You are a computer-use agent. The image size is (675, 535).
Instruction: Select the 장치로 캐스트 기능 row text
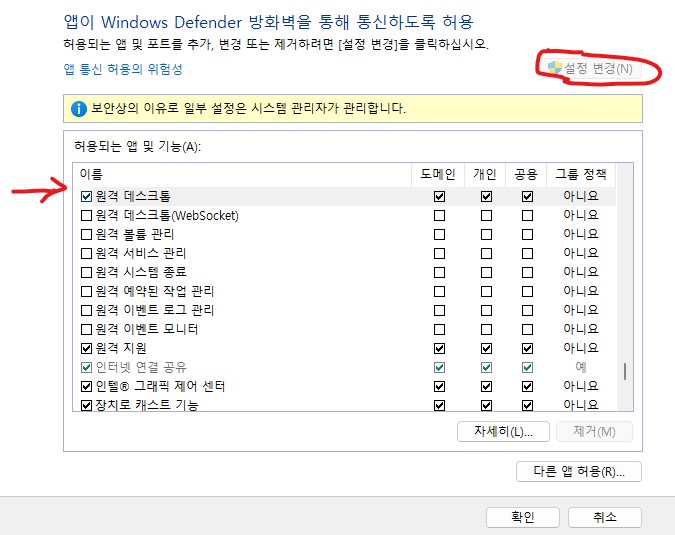(147, 405)
